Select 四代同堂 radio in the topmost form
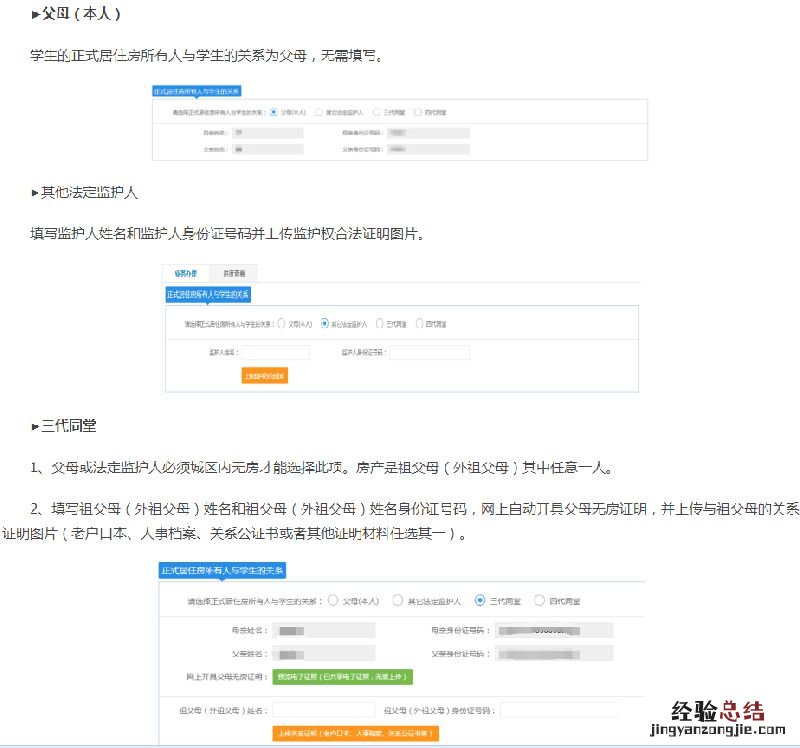 click(417, 112)
